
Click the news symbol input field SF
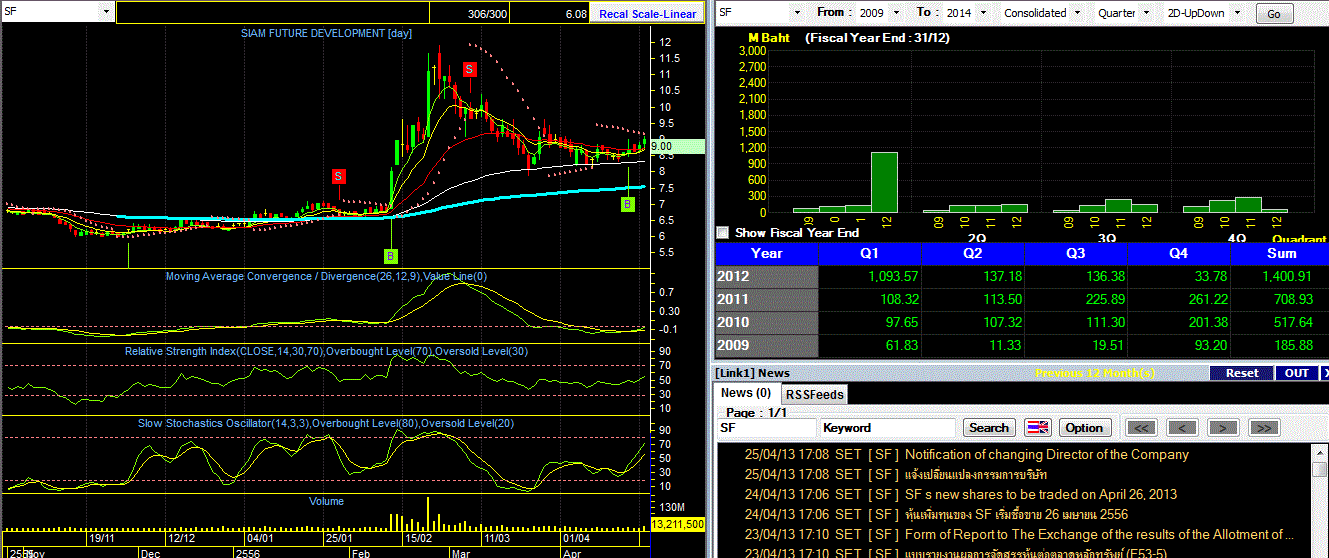767,428
